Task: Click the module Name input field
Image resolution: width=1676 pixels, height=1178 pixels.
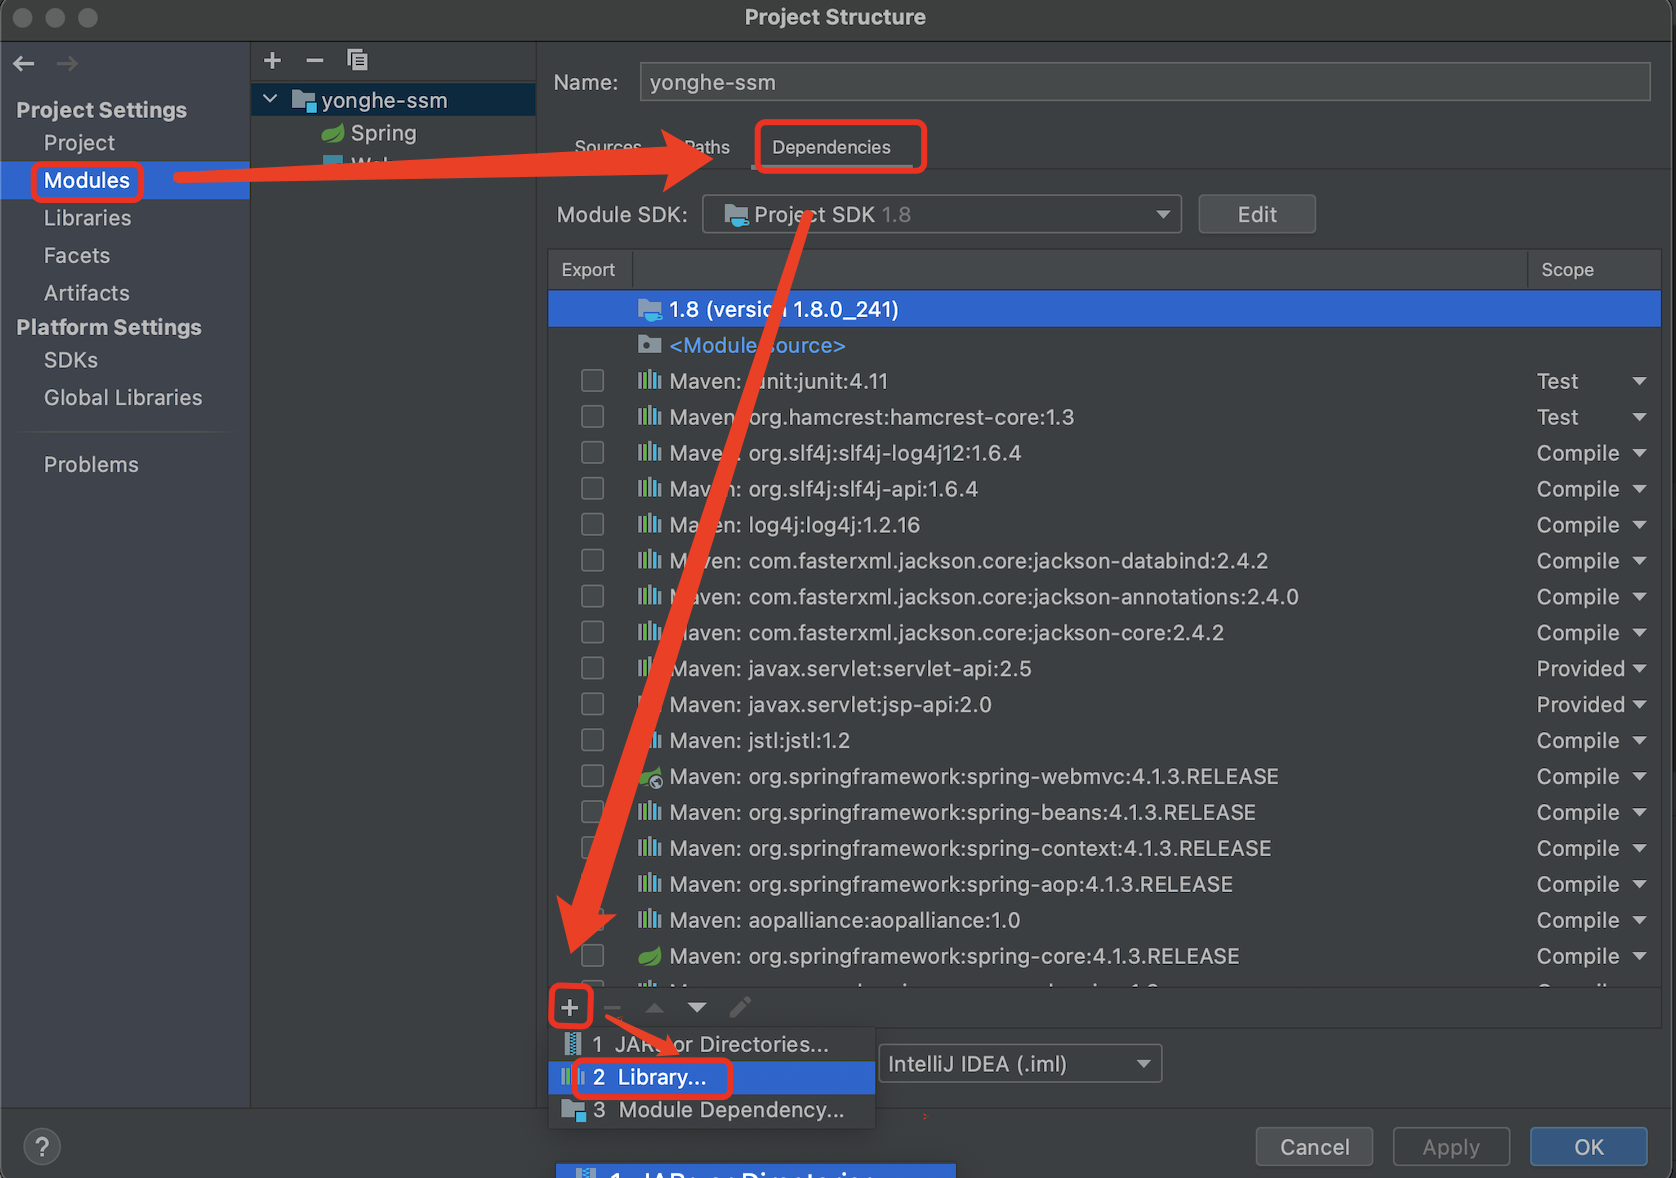Action: [x=1145, y=82]
